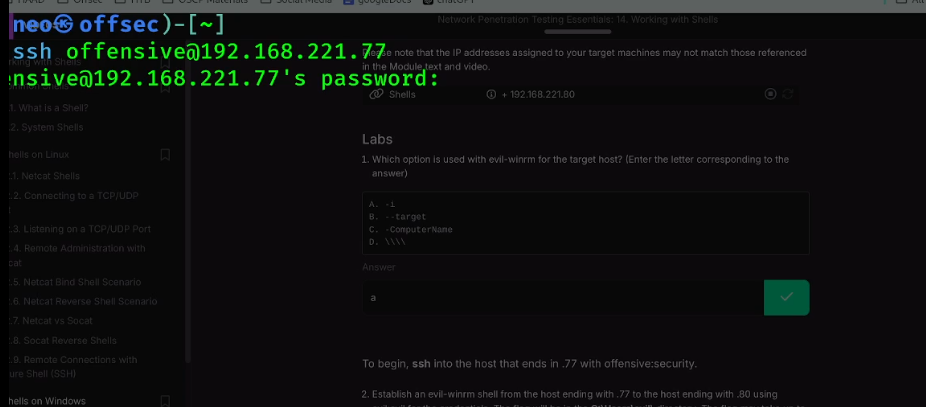Image resolution: width=926 pixels, height=407 pixels.
Task: Bookmark the Shells on Windows section
Action: click(165, 401)
